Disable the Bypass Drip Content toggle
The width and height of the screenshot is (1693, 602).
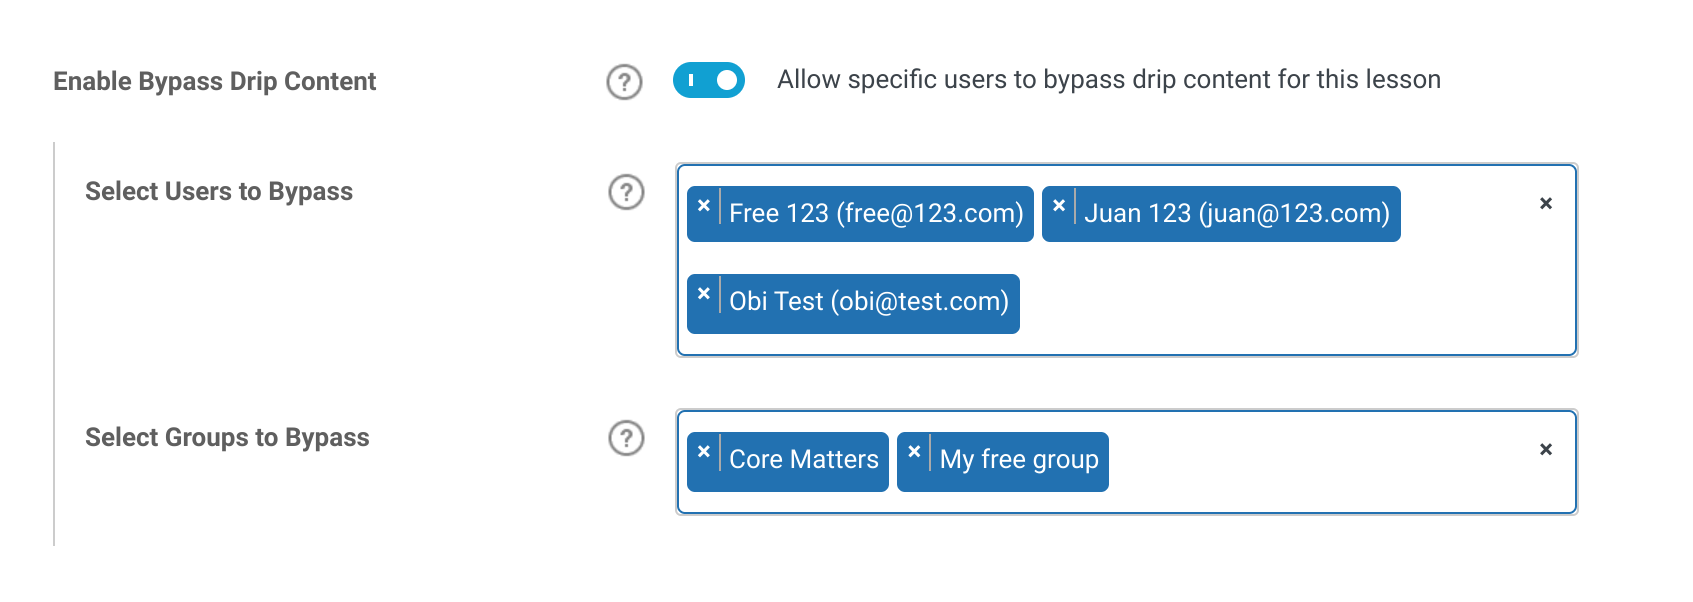(x=709, y=80)
